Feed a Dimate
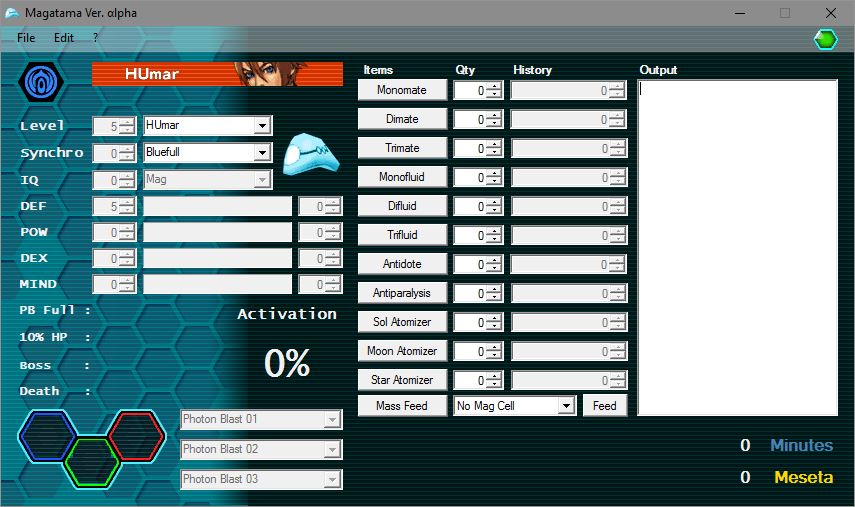Viewport: 855px width, 507px height. pos(402,119)
